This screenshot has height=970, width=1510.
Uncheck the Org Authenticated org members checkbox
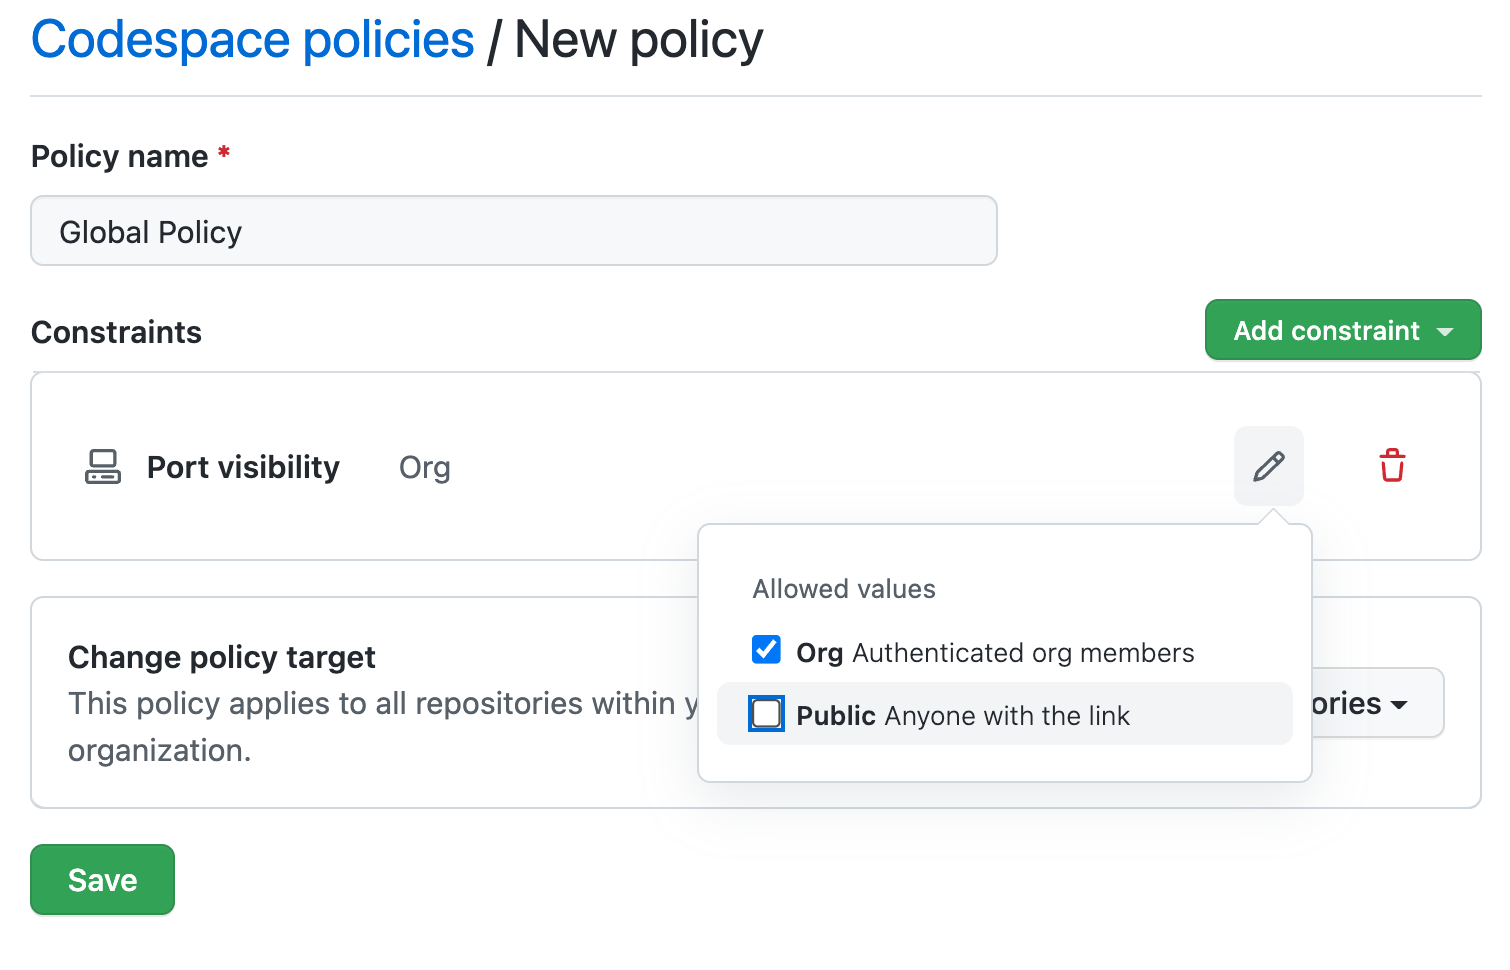[766, 650]
